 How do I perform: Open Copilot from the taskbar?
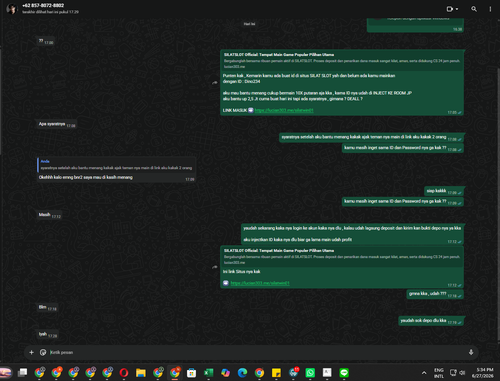(x=225, y=372)
